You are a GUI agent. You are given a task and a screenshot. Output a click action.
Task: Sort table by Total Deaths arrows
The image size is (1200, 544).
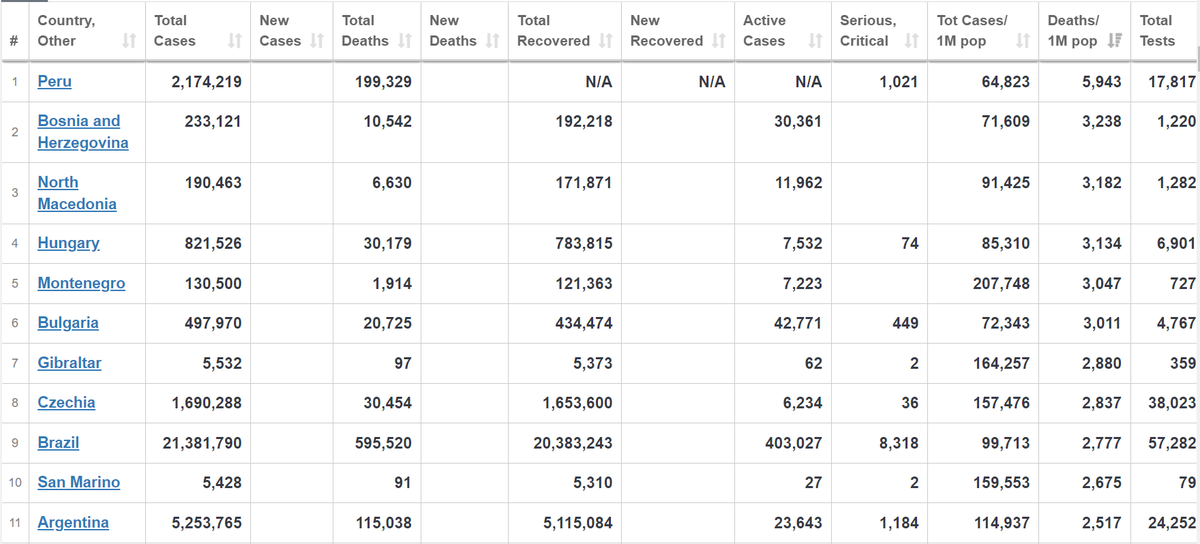click(405, 41)
